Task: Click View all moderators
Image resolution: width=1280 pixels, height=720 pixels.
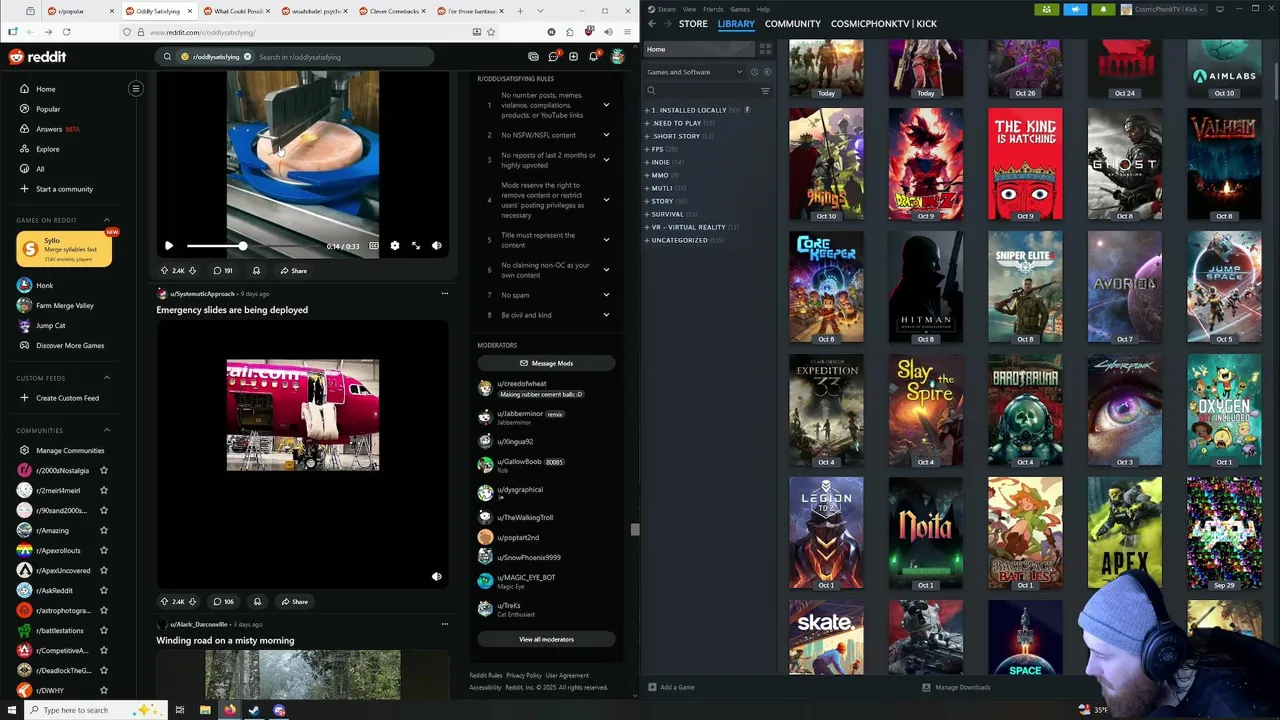Action: point(546,639)
